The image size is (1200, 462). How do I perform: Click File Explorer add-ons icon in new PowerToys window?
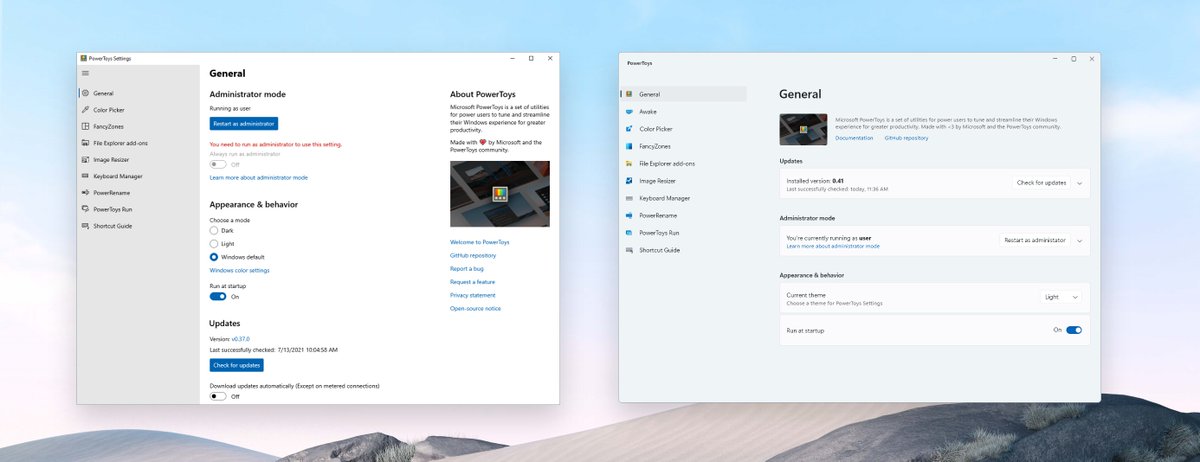629,163
